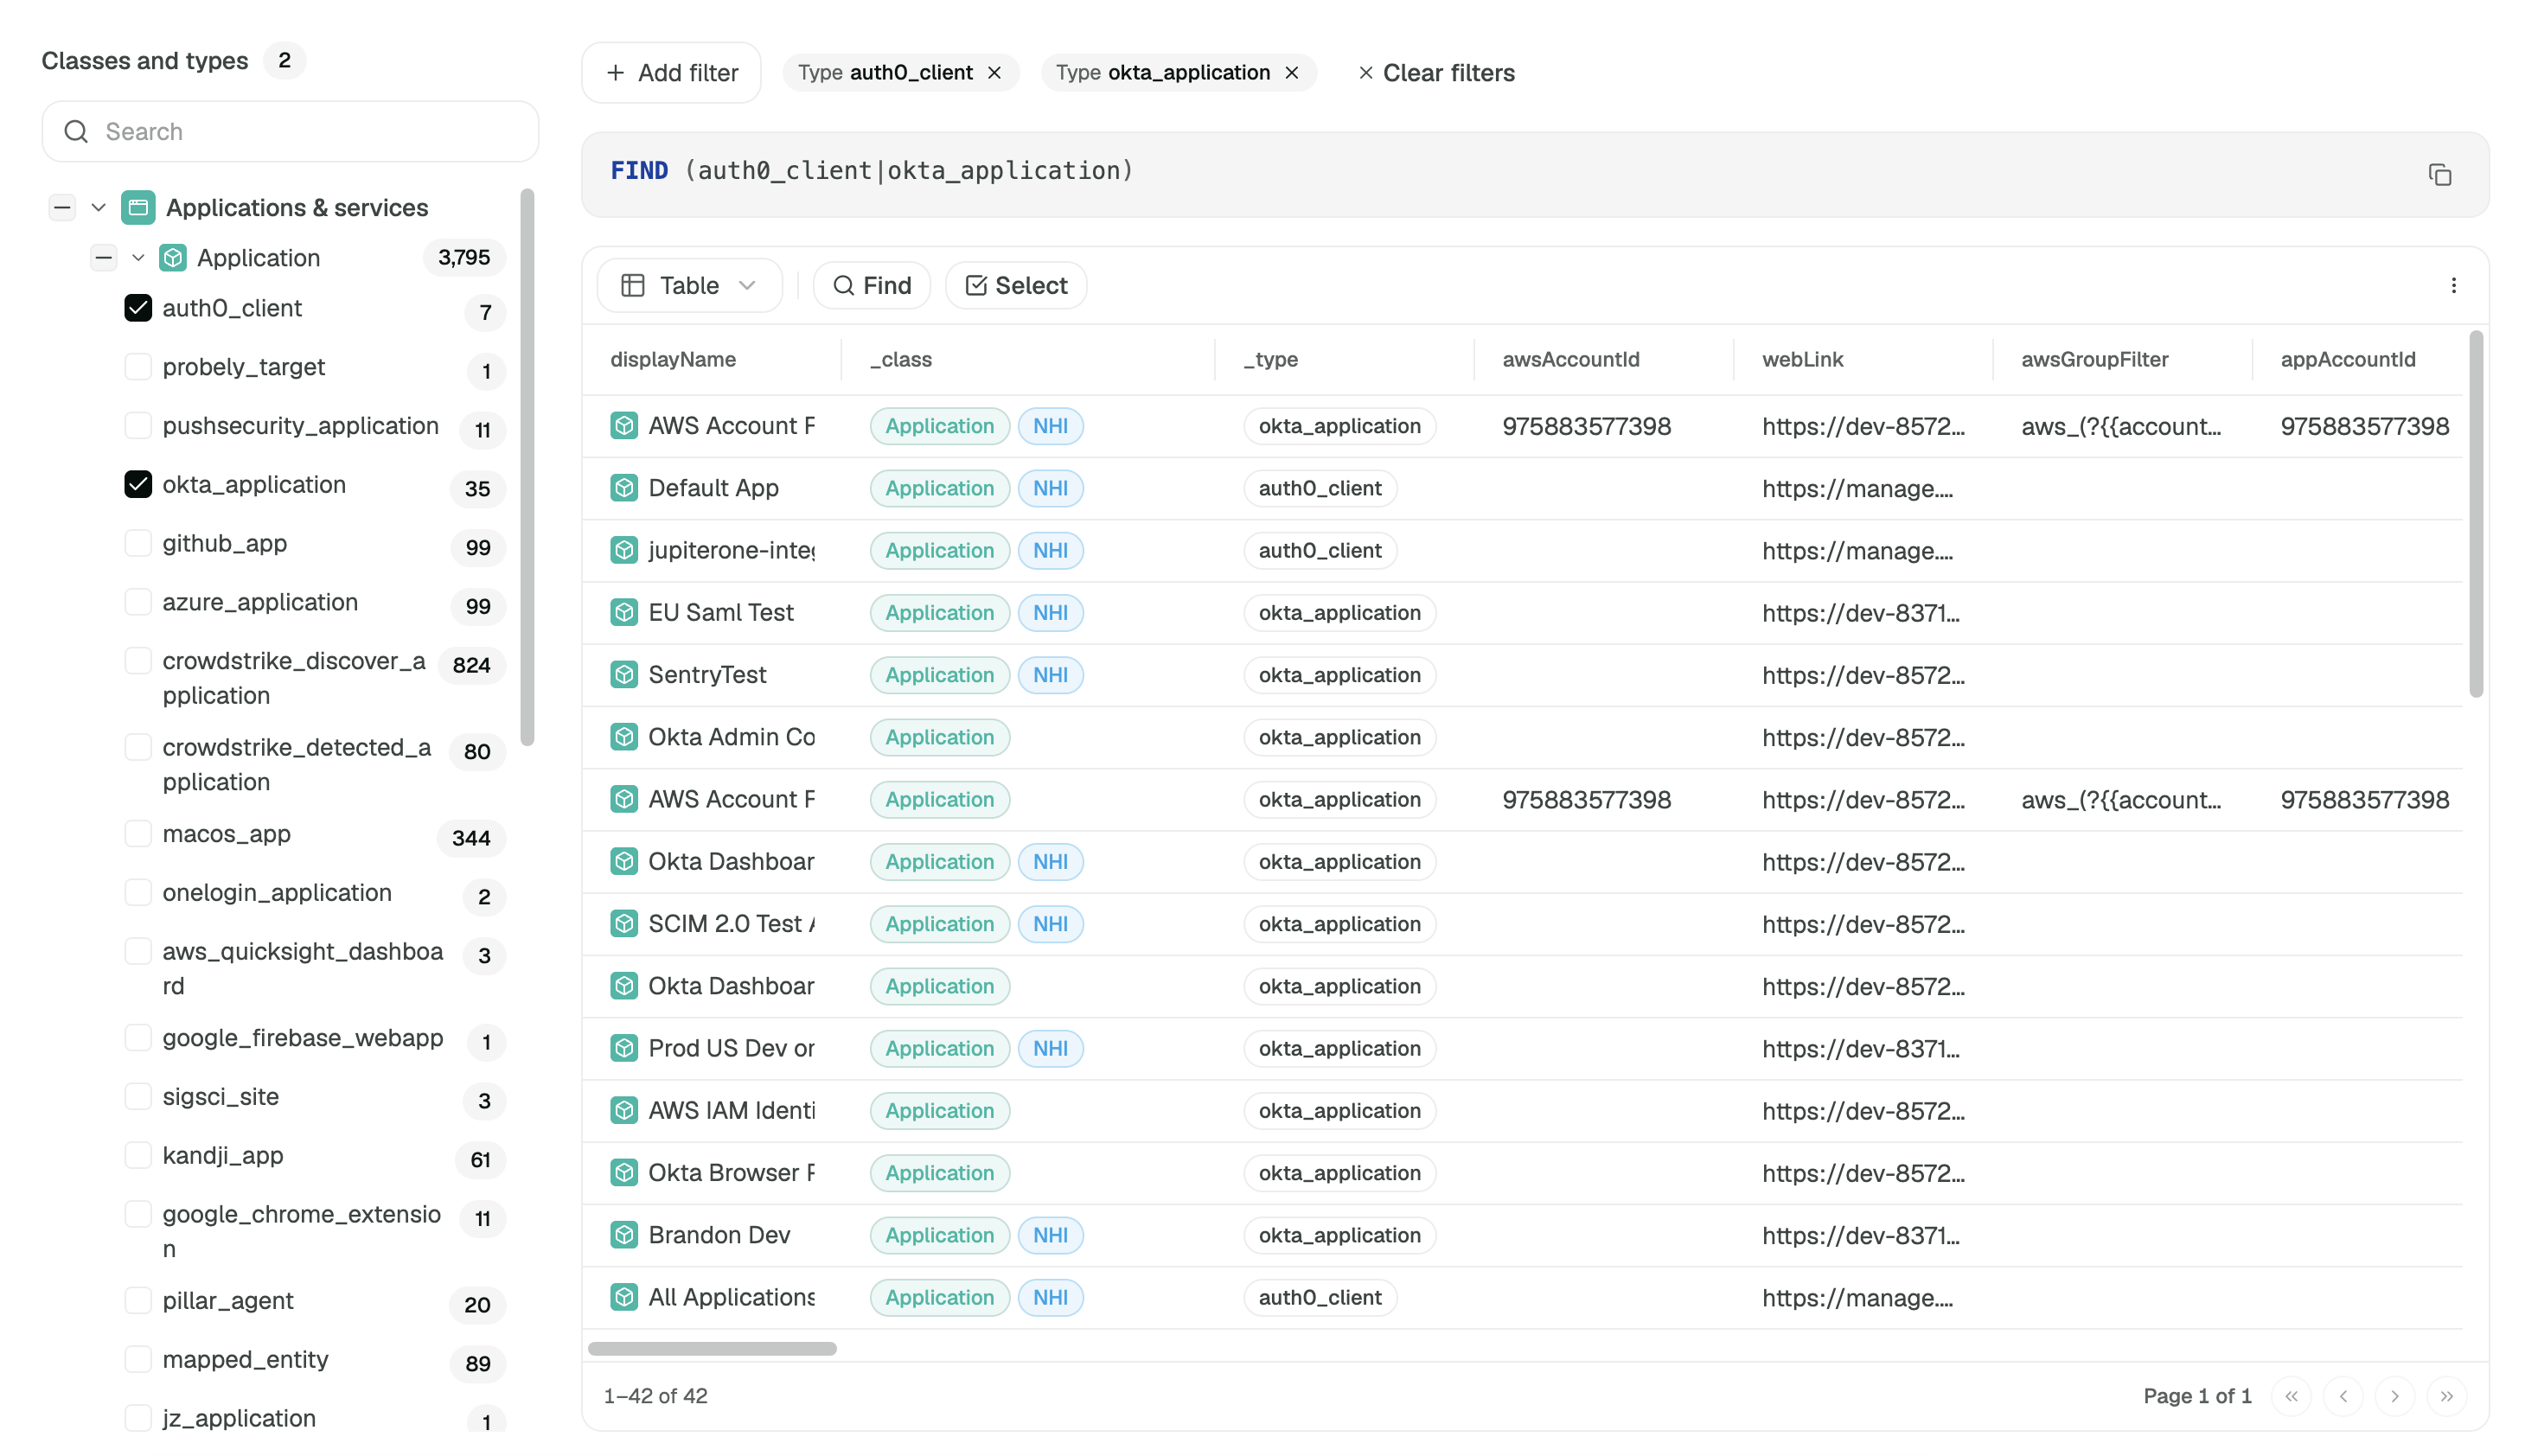Toggle the Application class partial-selection box
Screen dimensions: 2525x1456
104,258
